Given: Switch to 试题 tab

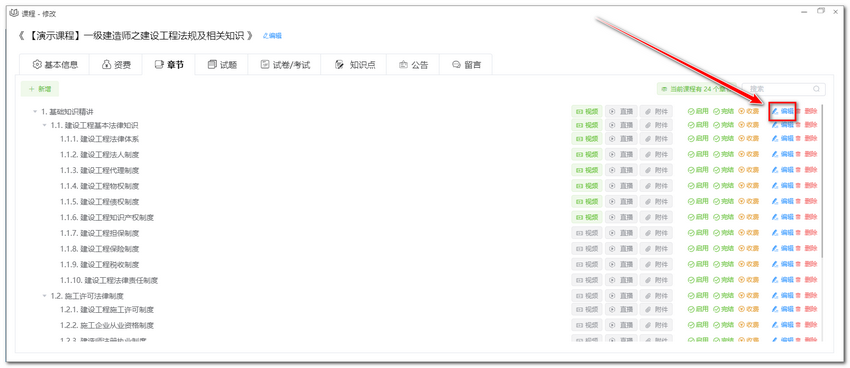Looking at the screenshot, I should click(x=222, y=64).
